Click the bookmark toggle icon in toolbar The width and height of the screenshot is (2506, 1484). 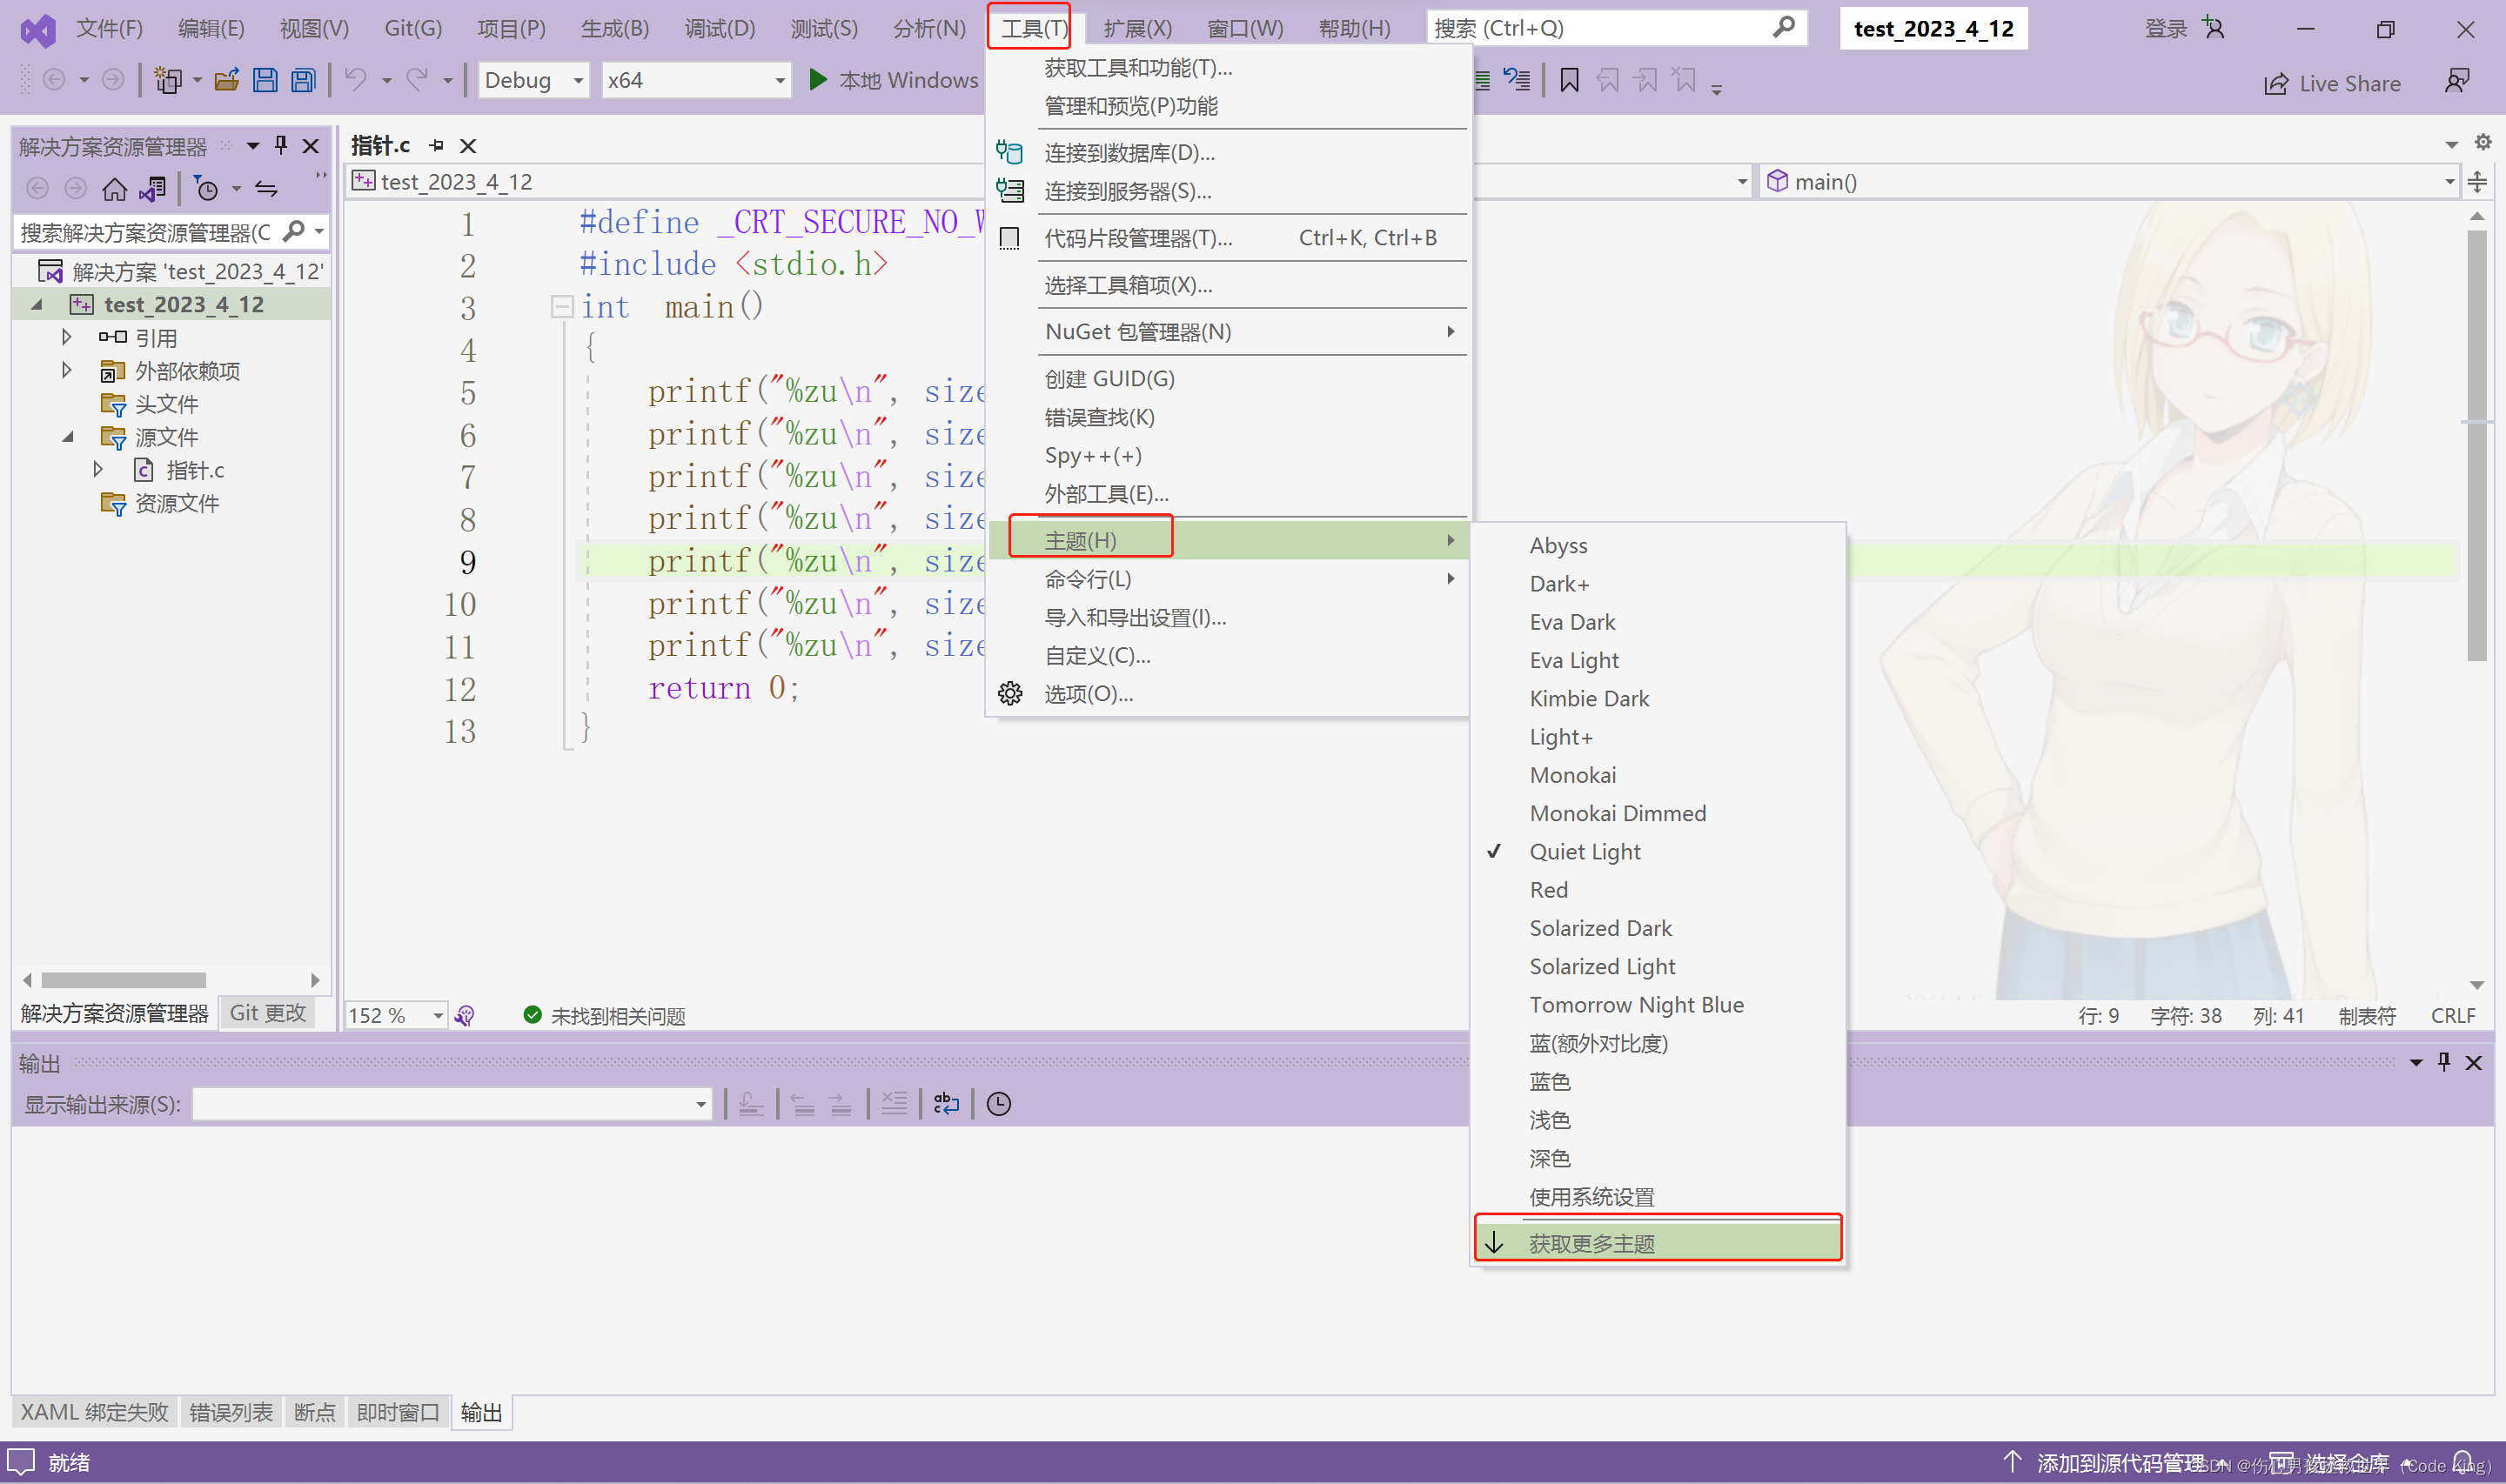tap(1569, 81)
